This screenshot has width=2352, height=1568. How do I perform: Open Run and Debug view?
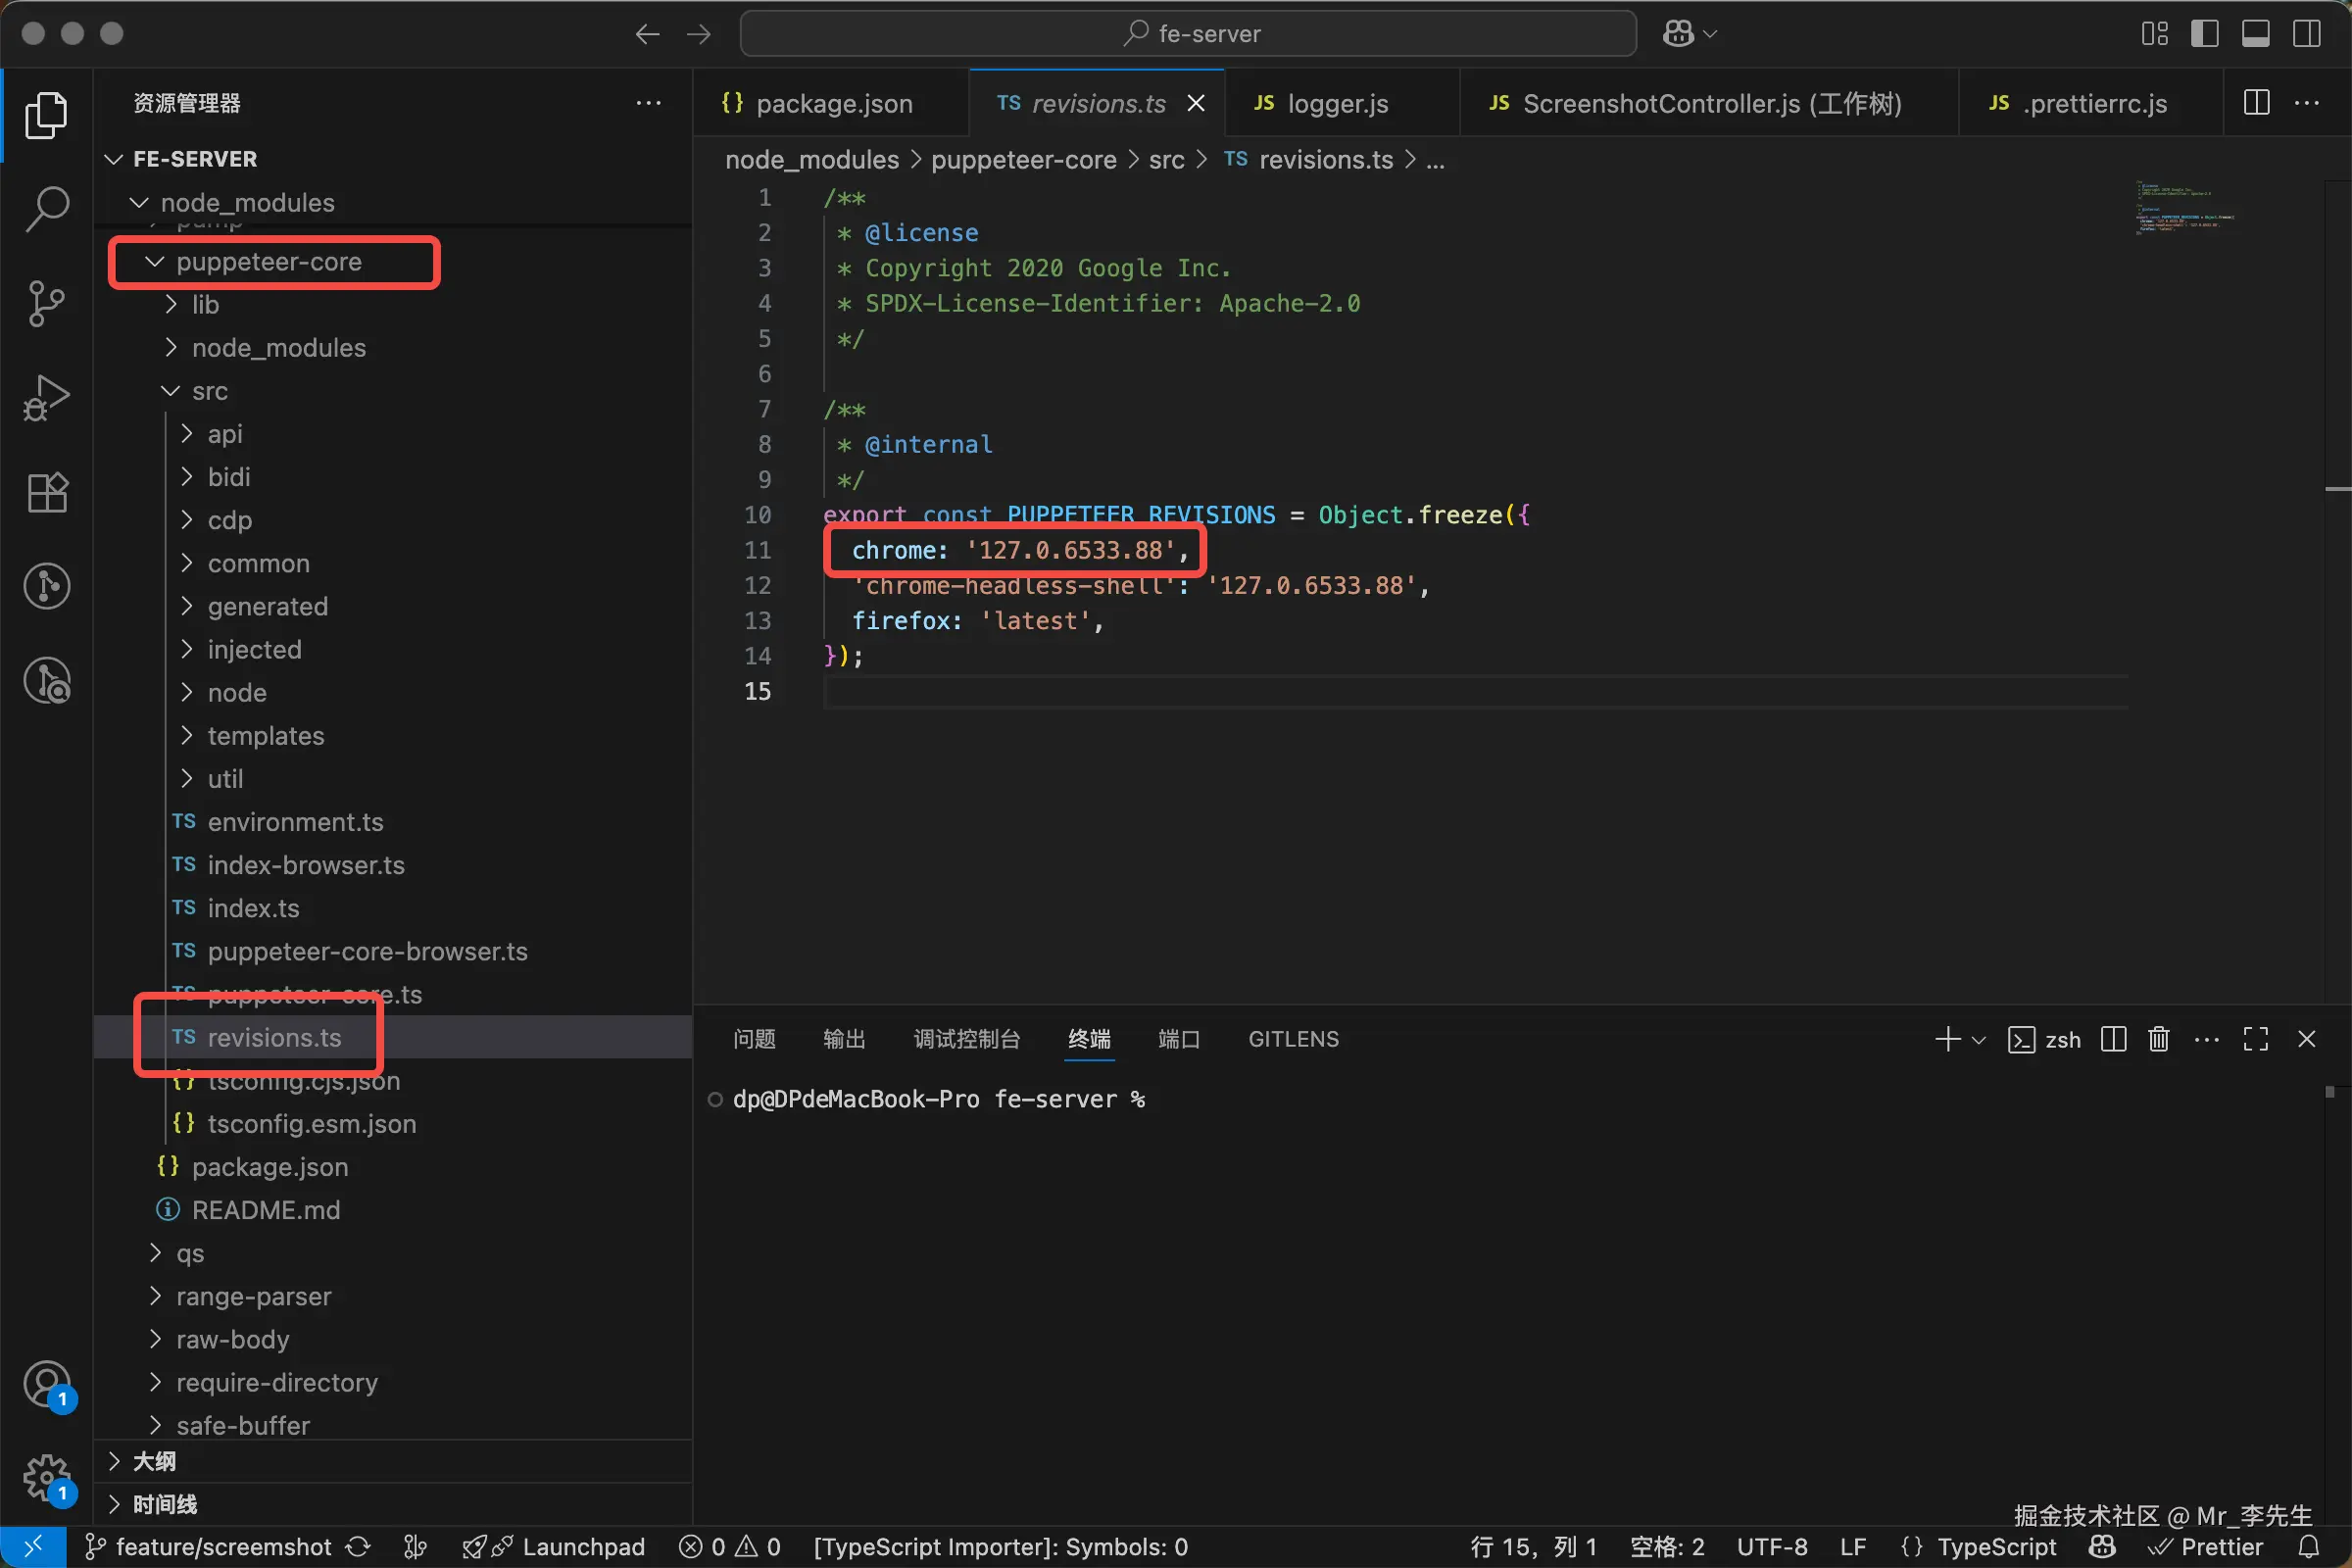click(x=46, y=397)
